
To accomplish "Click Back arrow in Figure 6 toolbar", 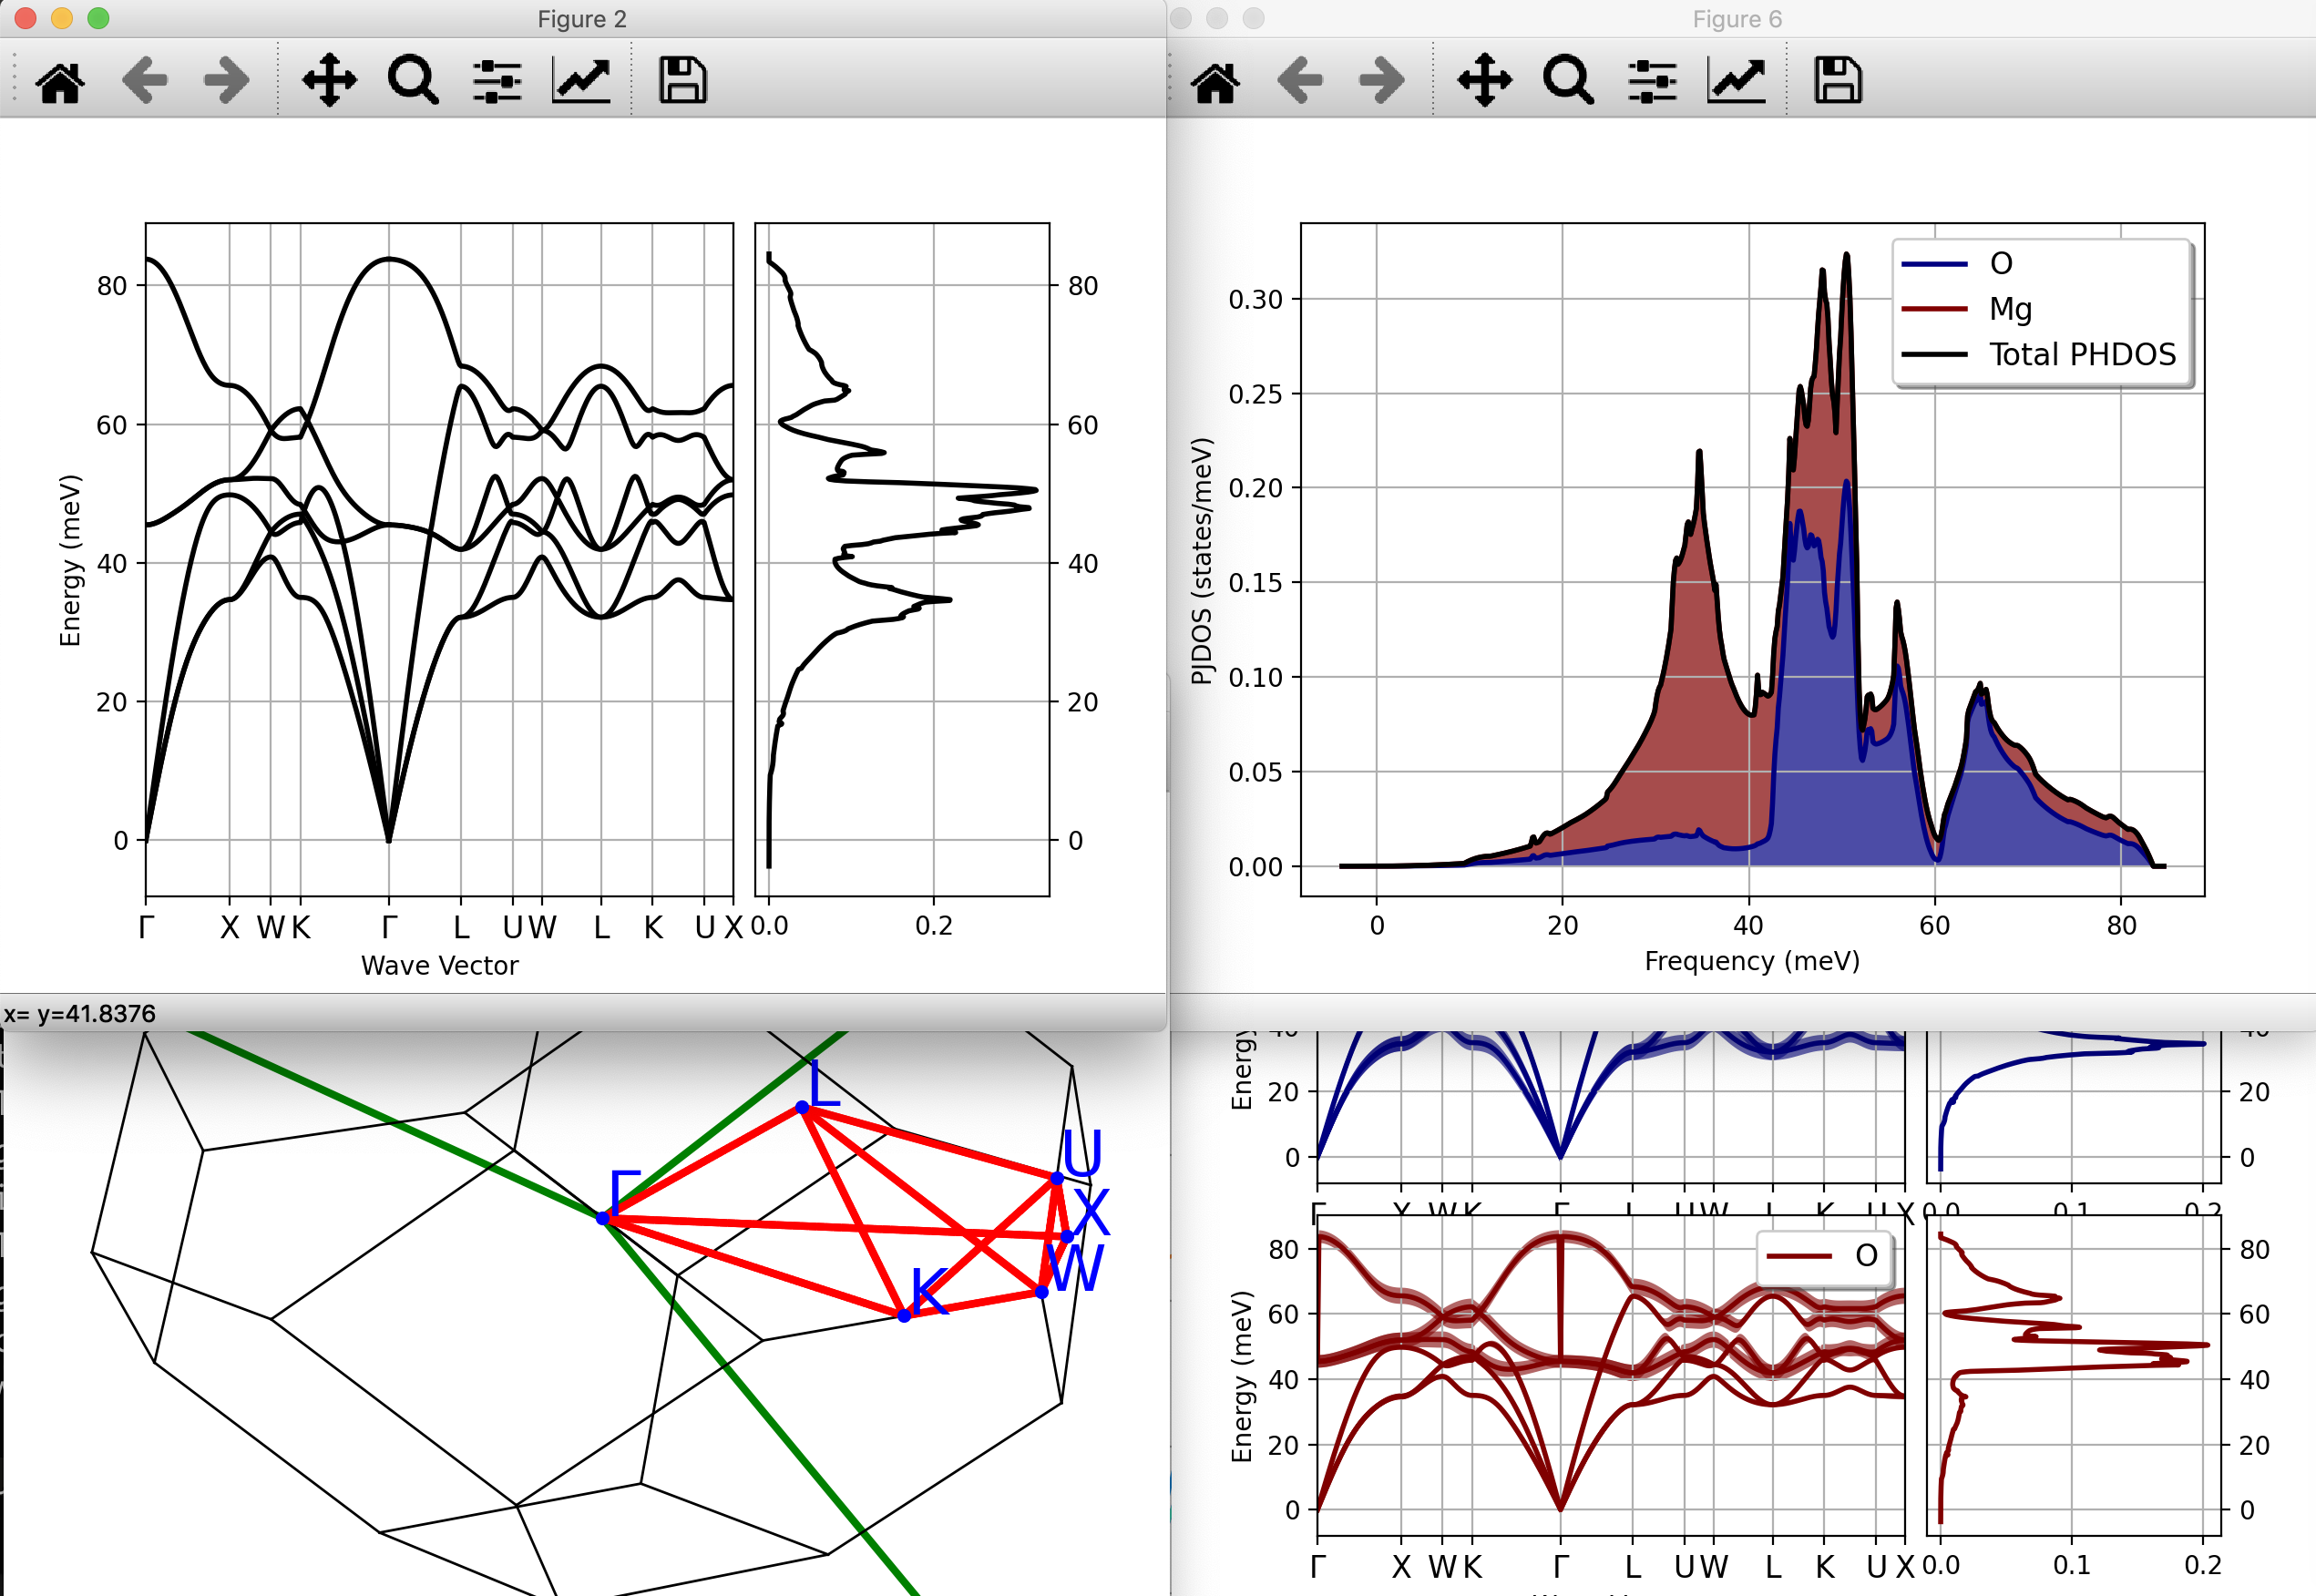I will pyautogui.click(x=1300, y=81).
